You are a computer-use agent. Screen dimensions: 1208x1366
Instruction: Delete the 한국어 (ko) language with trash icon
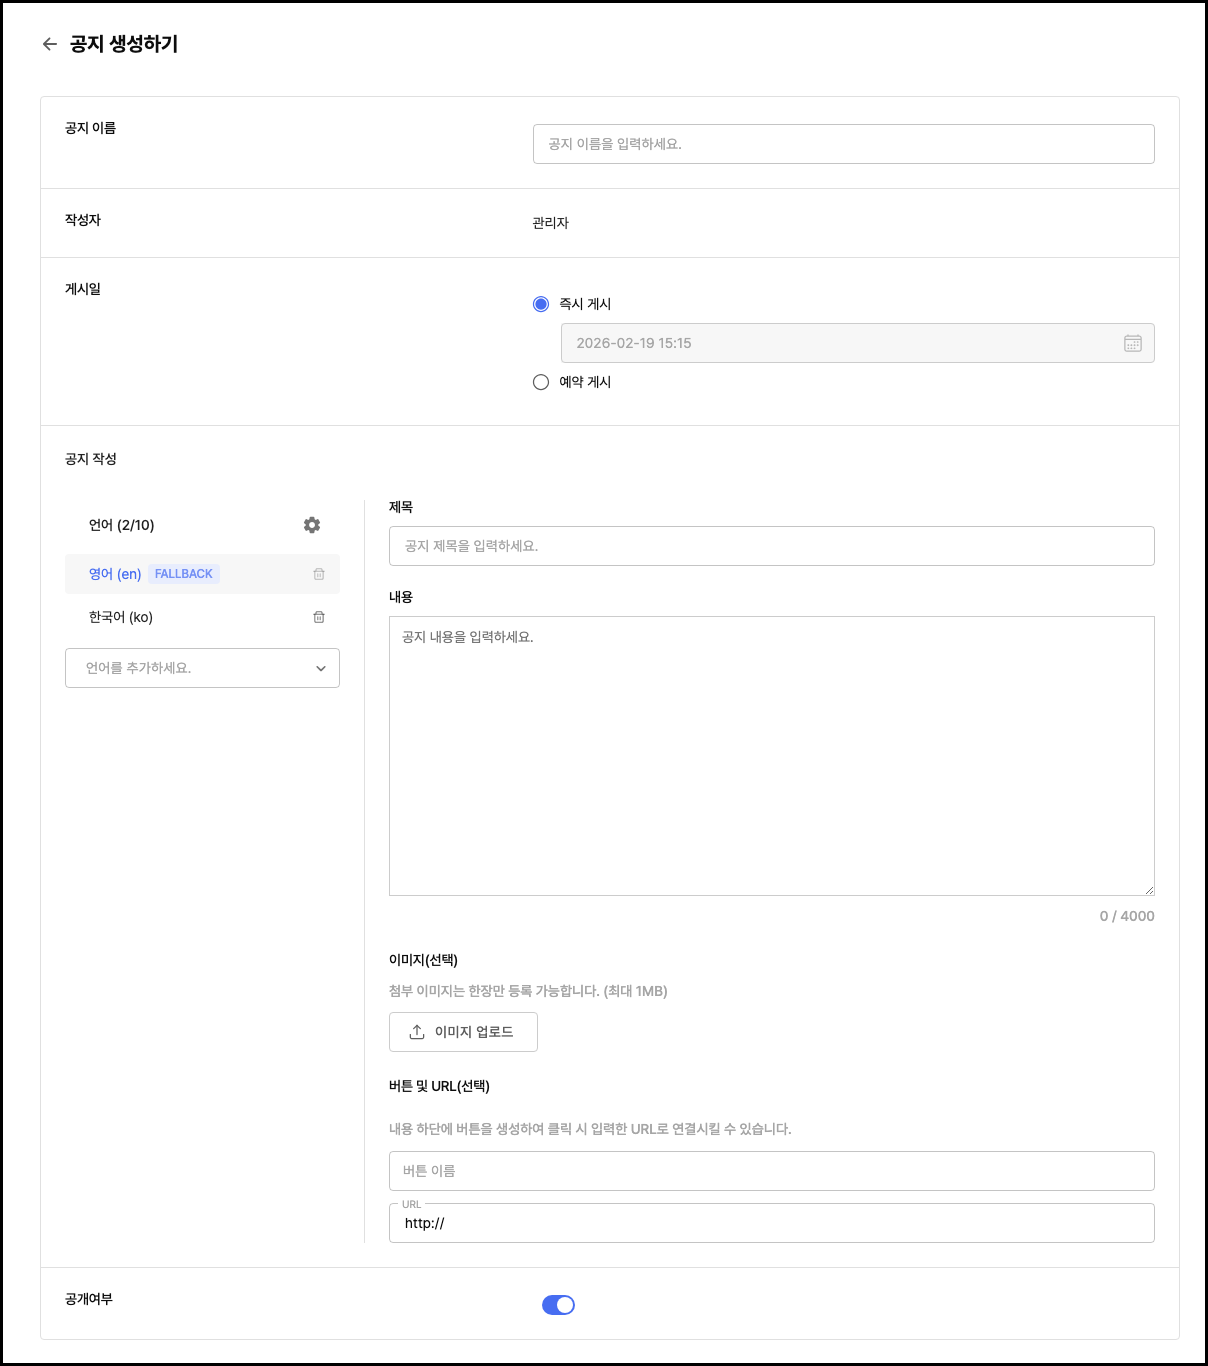coord(319,617)
